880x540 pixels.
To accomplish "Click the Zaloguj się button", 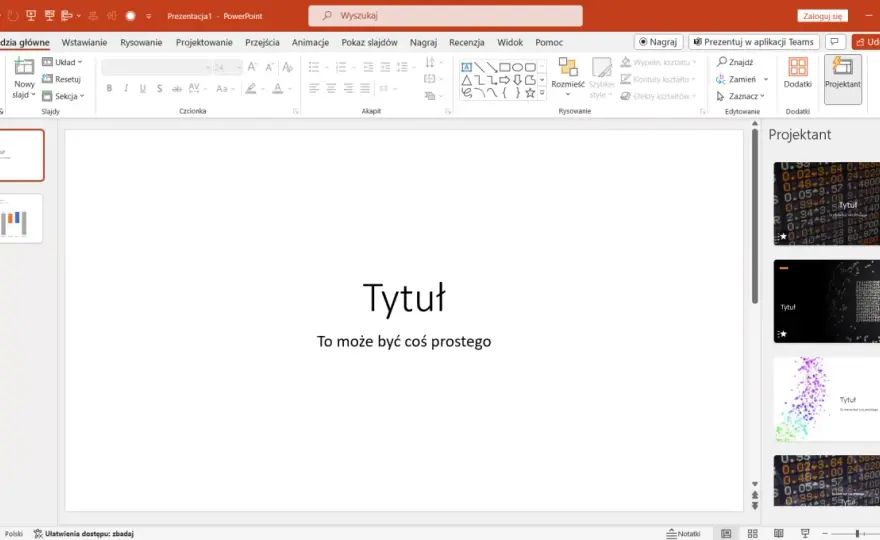I will point(822,16).
